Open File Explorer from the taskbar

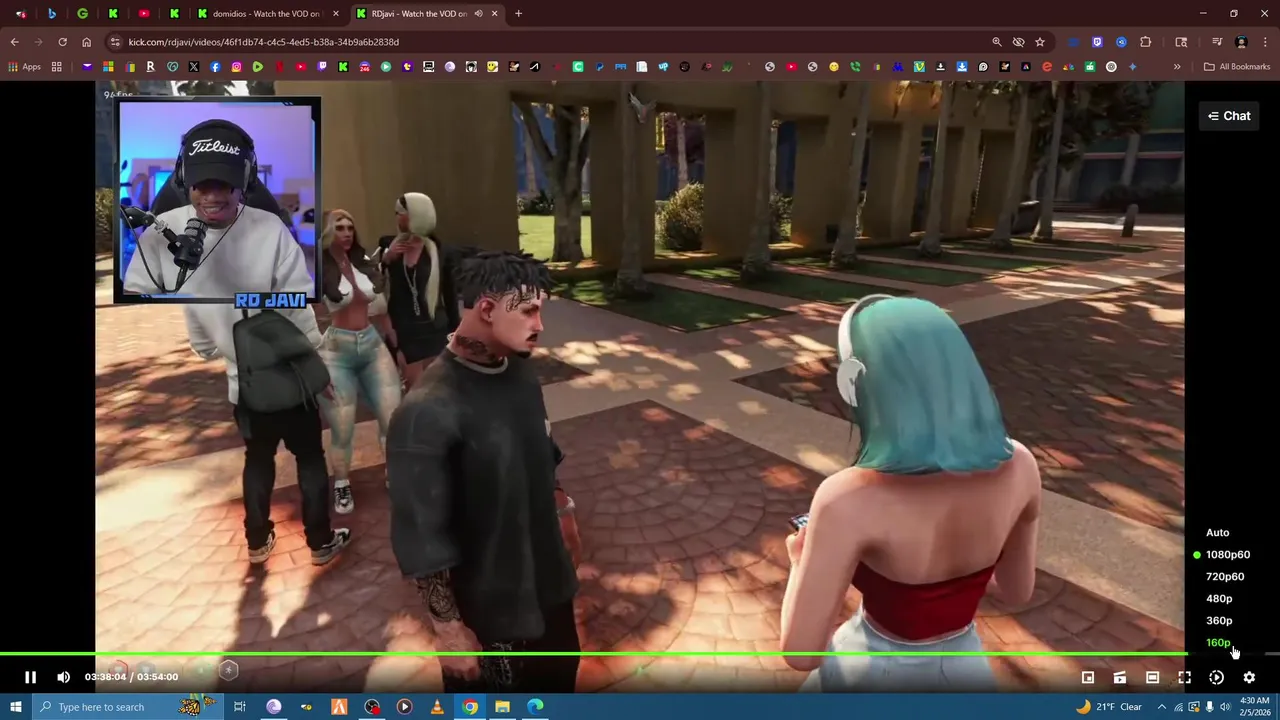(502, 707)
